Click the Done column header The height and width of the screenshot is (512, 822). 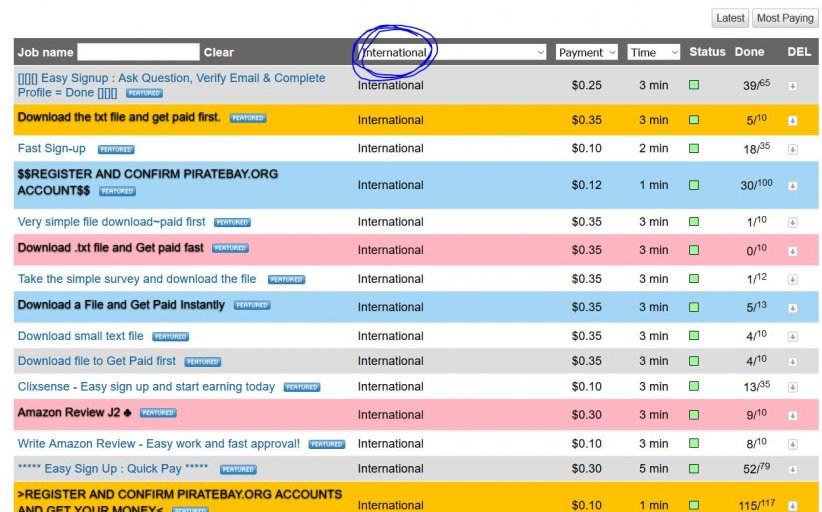[749, 52]
